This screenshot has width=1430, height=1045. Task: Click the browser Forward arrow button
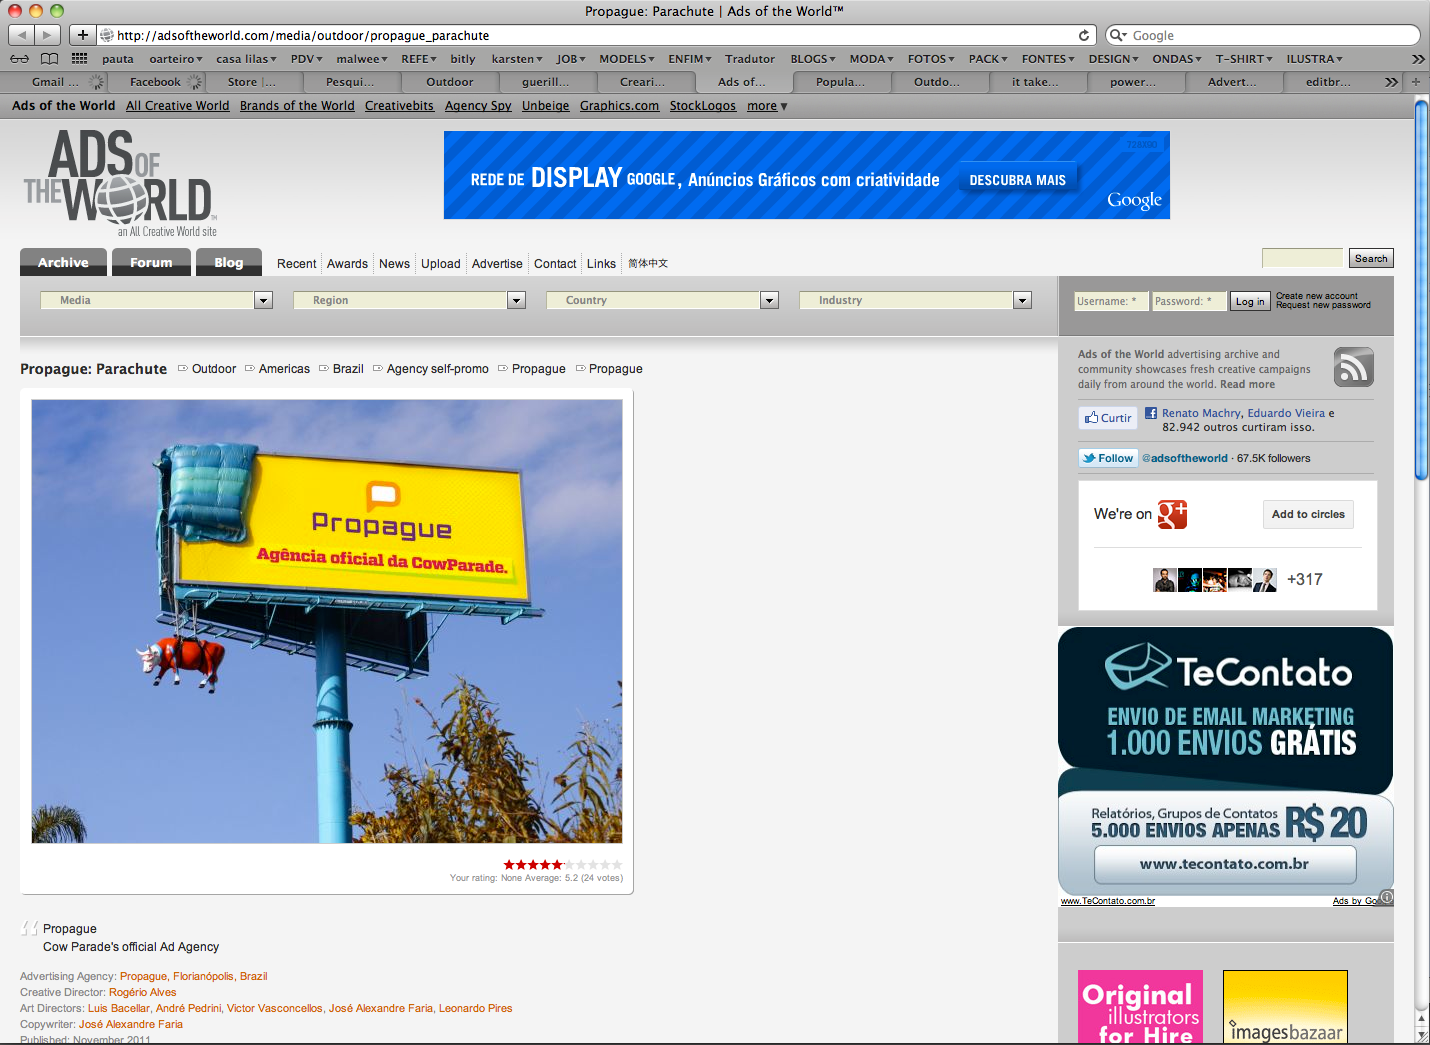pyautogui.click(x=47, y=35)
